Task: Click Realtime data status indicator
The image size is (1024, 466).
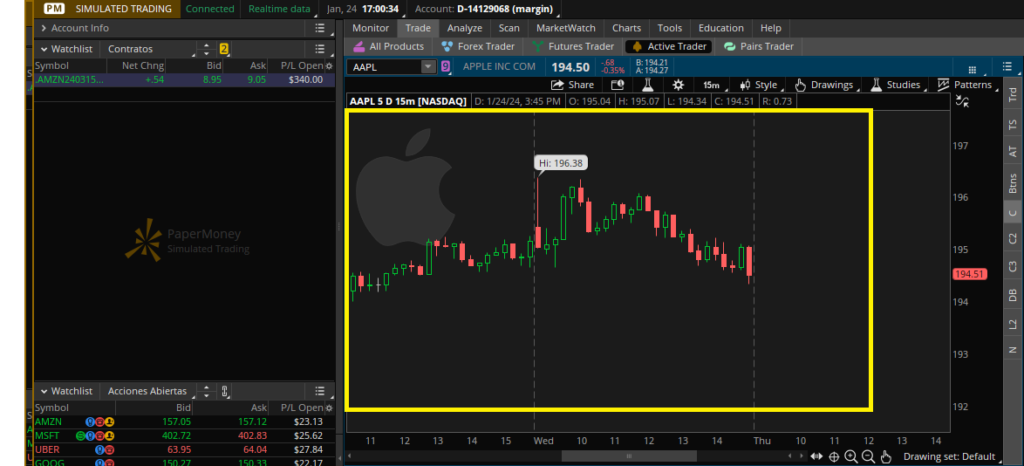Action: click(281, 9)
